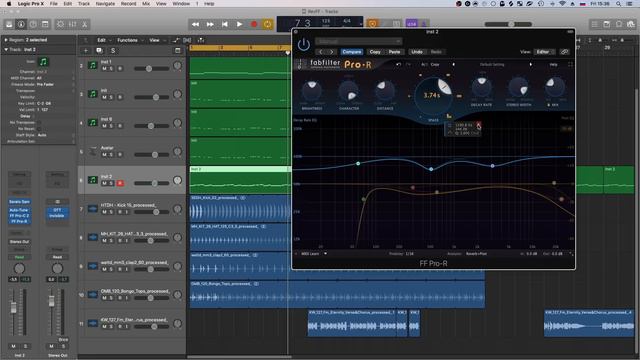
Task: Disable record on the Inst 2 track
Action: [x=120, y=183]
